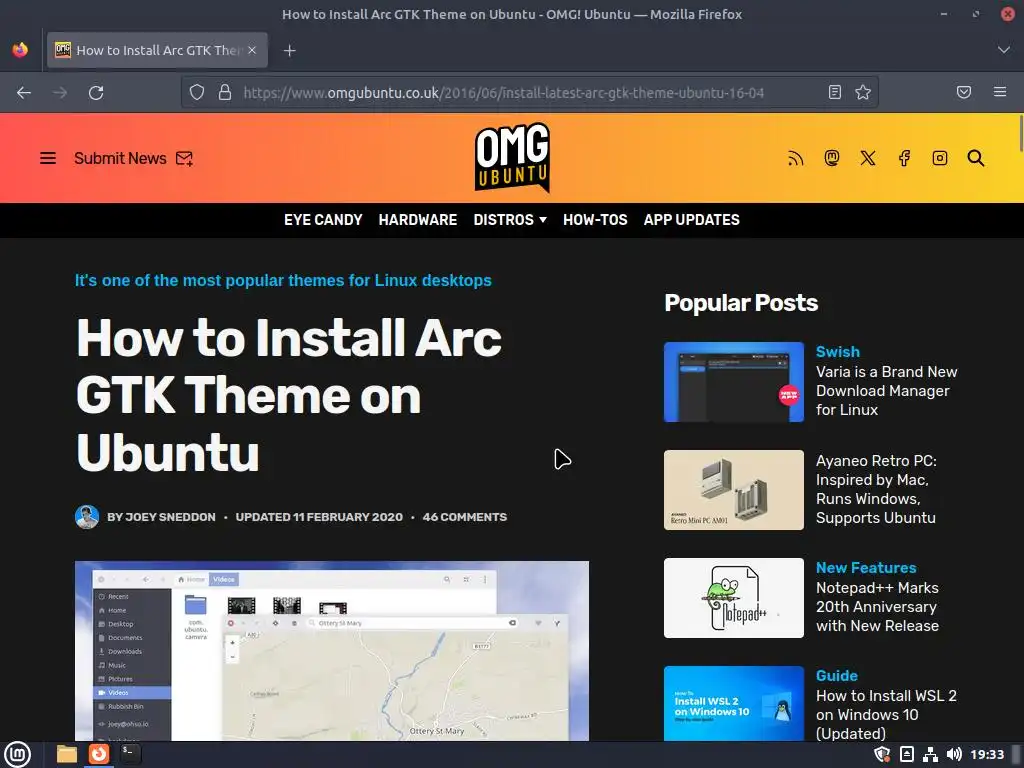The image size is (1024, 768).
Task: Open the EYE CANDY menu item
Action: point(323,220)
